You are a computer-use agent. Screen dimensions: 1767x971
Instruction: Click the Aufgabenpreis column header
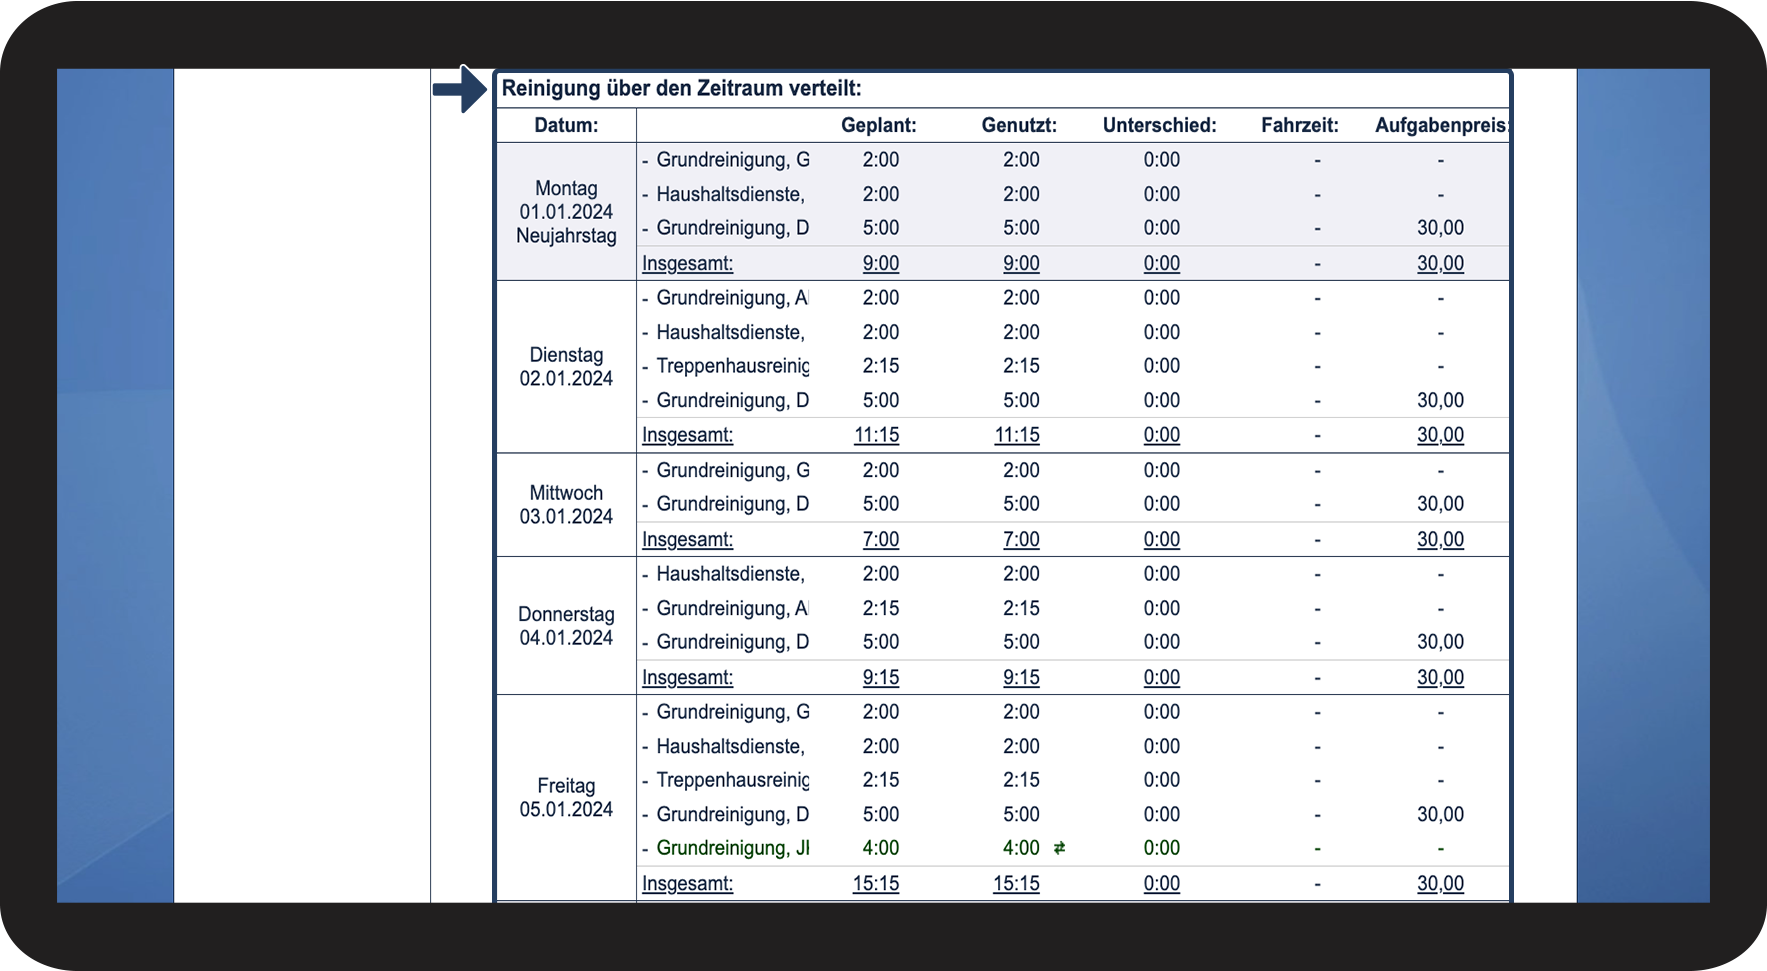click(x=1441, y=126)
